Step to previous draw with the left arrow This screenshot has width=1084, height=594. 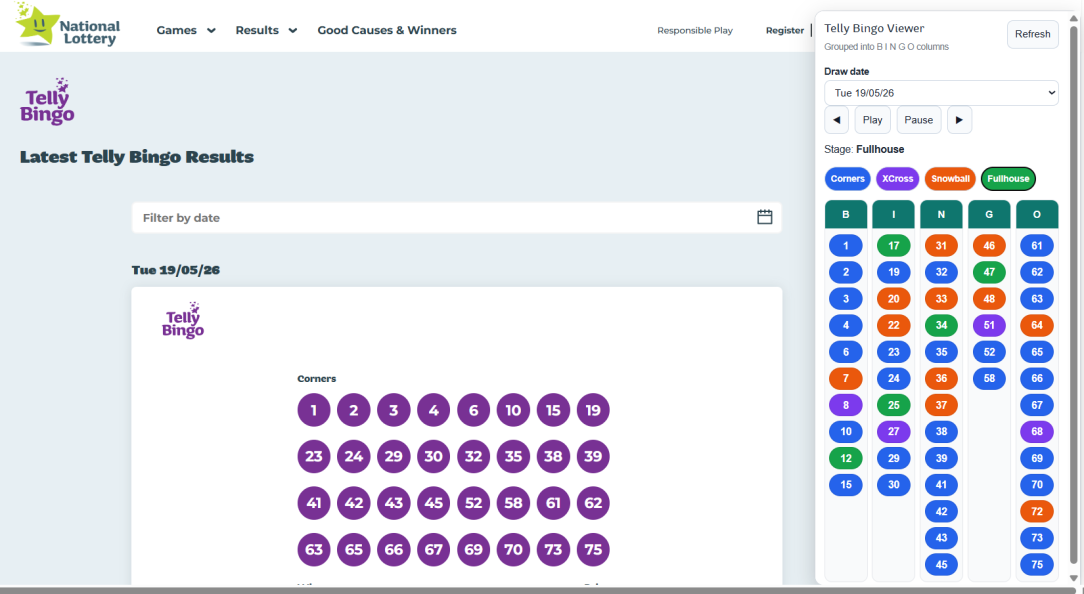pos(837,120)
